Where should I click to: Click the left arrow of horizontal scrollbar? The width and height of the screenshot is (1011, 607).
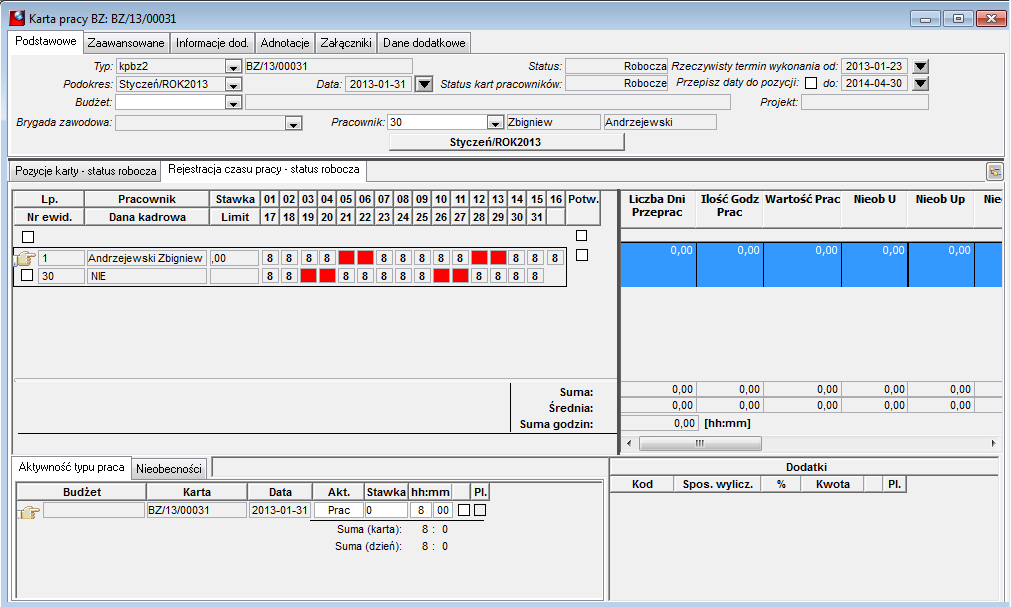[629, 443]
